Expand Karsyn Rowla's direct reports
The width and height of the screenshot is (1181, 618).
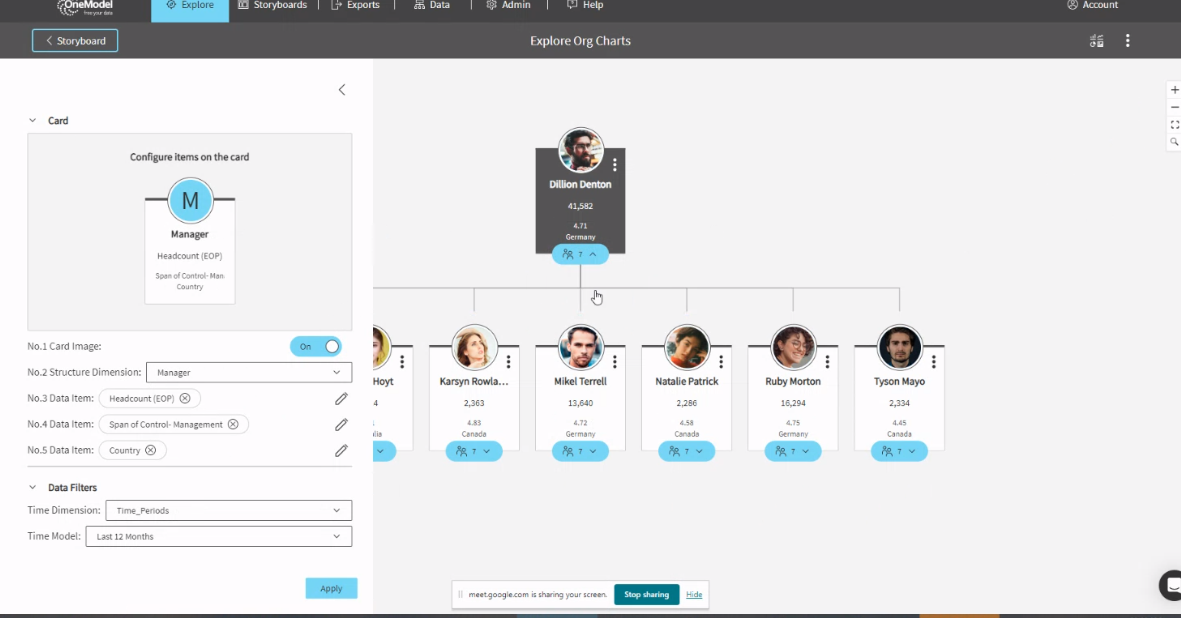click(x=474, y=452)
